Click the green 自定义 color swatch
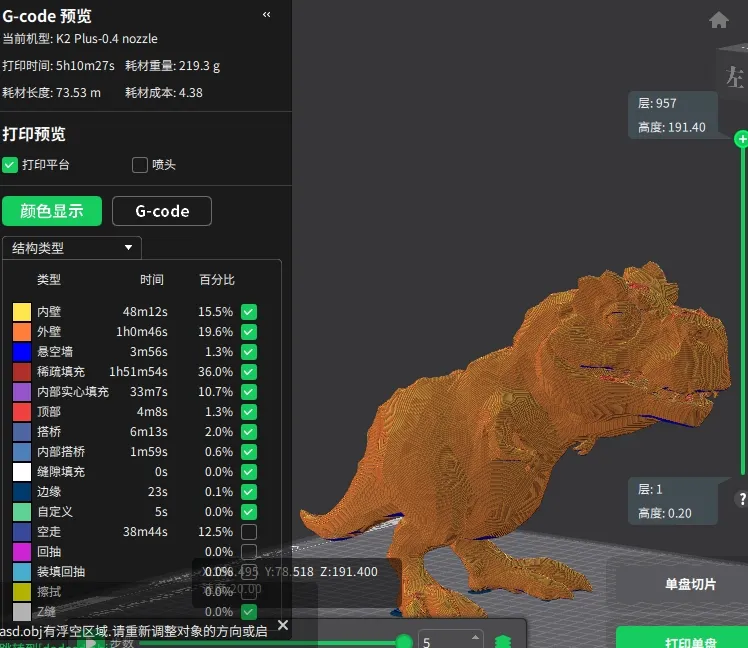 tap(22, 512)
